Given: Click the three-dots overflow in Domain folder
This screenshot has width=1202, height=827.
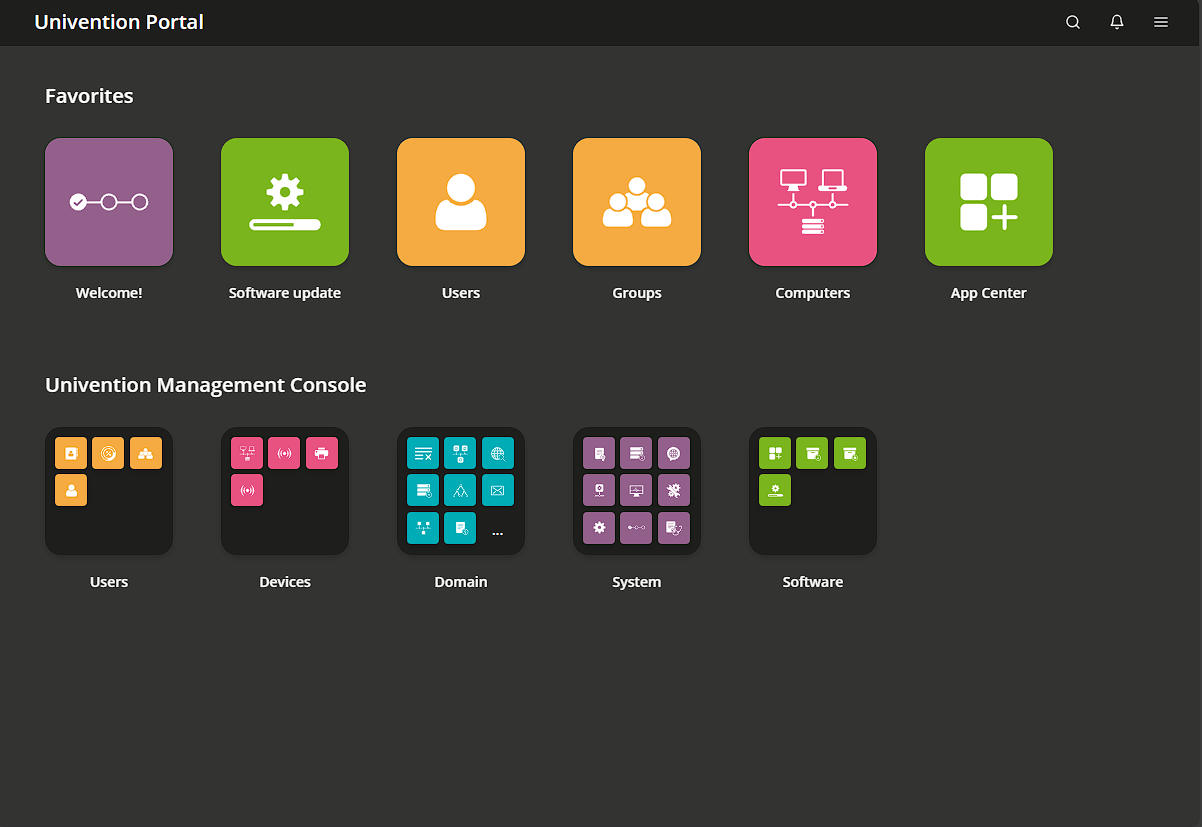Looking at the screenshot, I should [x=498, y=534].
